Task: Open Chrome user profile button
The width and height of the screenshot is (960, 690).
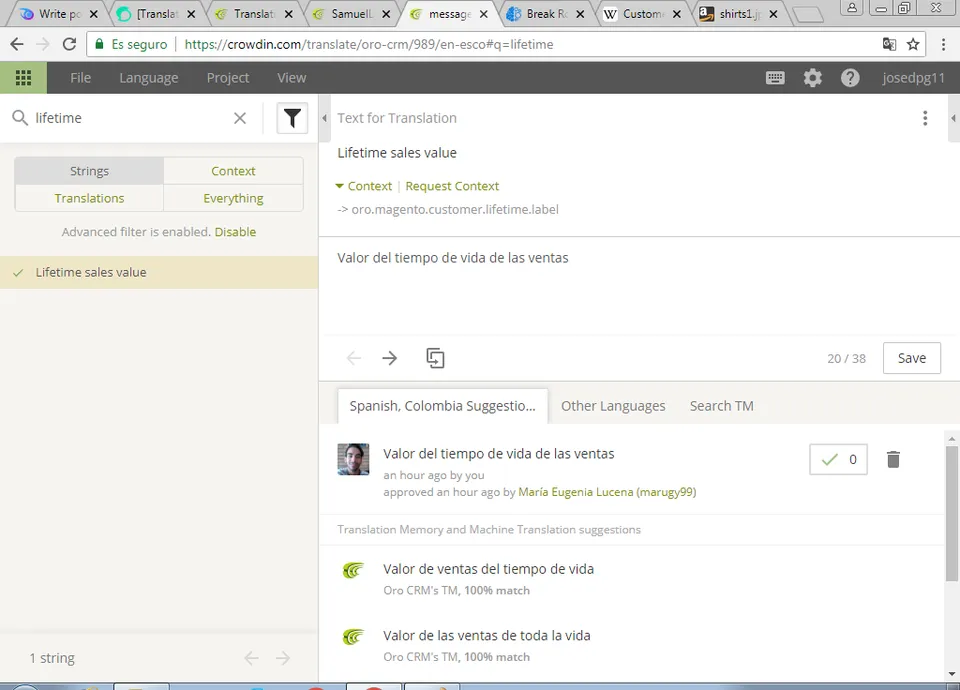Action: tap(852, 8)
